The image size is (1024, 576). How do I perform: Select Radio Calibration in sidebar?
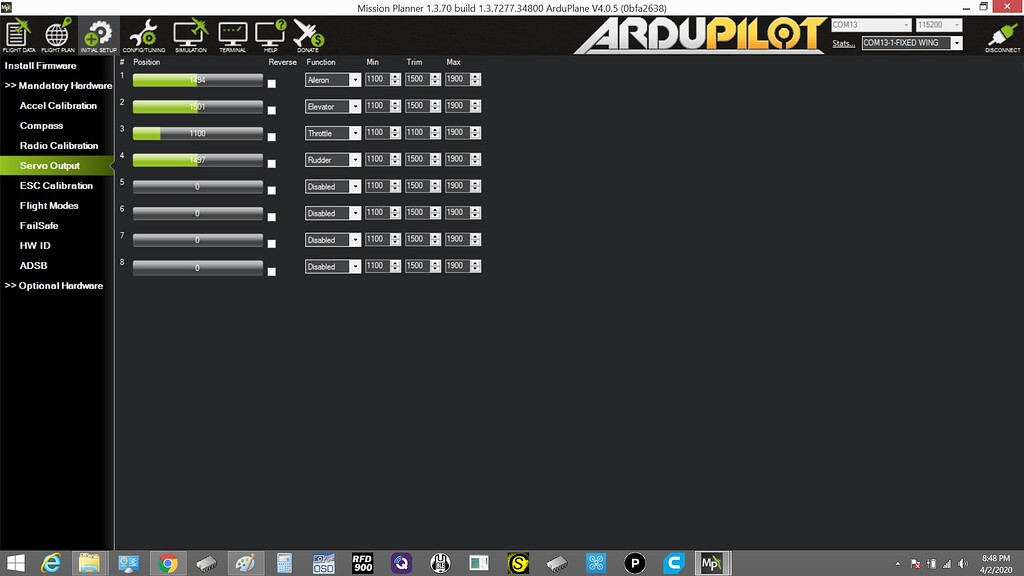tap(59, 146)
